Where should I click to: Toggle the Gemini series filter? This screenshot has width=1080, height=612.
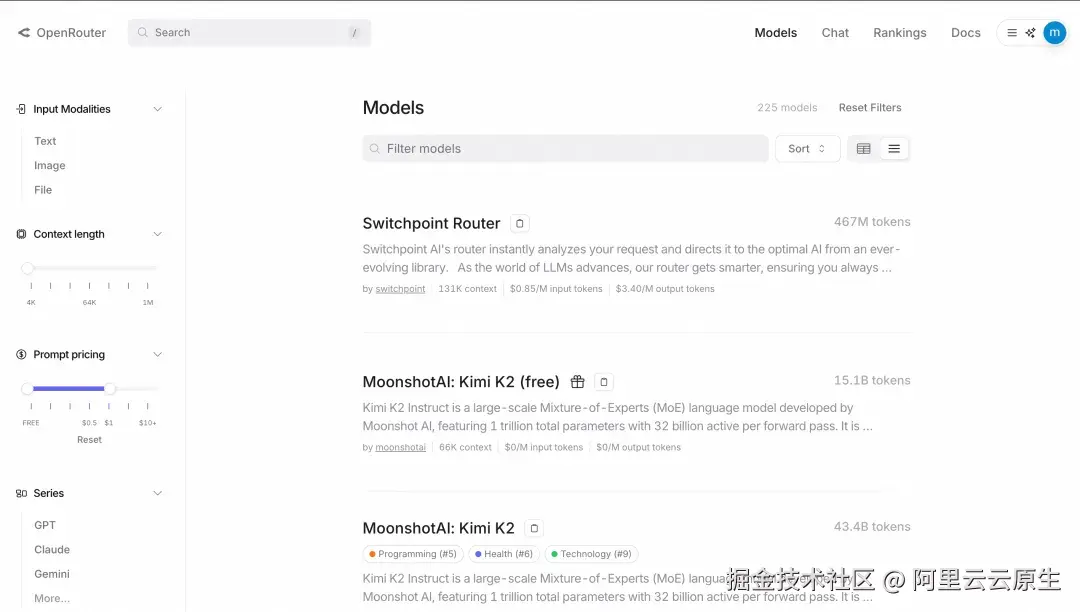[52, 574]
